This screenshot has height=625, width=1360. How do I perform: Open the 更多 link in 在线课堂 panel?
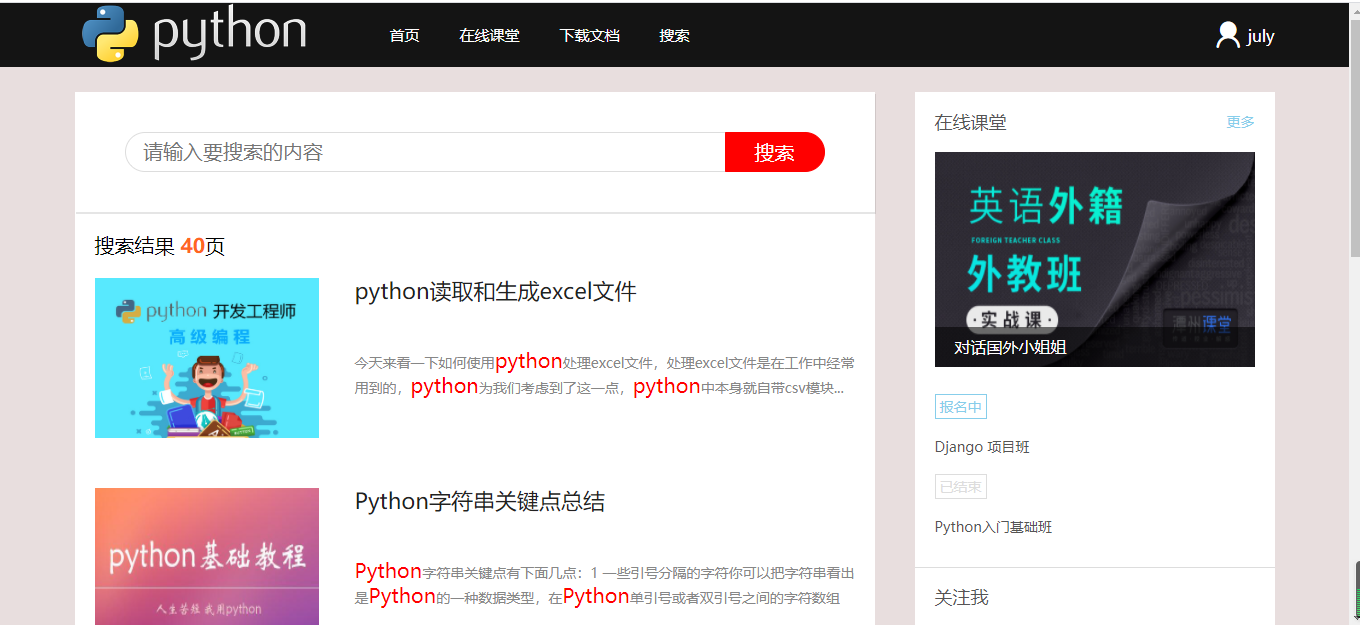point(1240,121)
